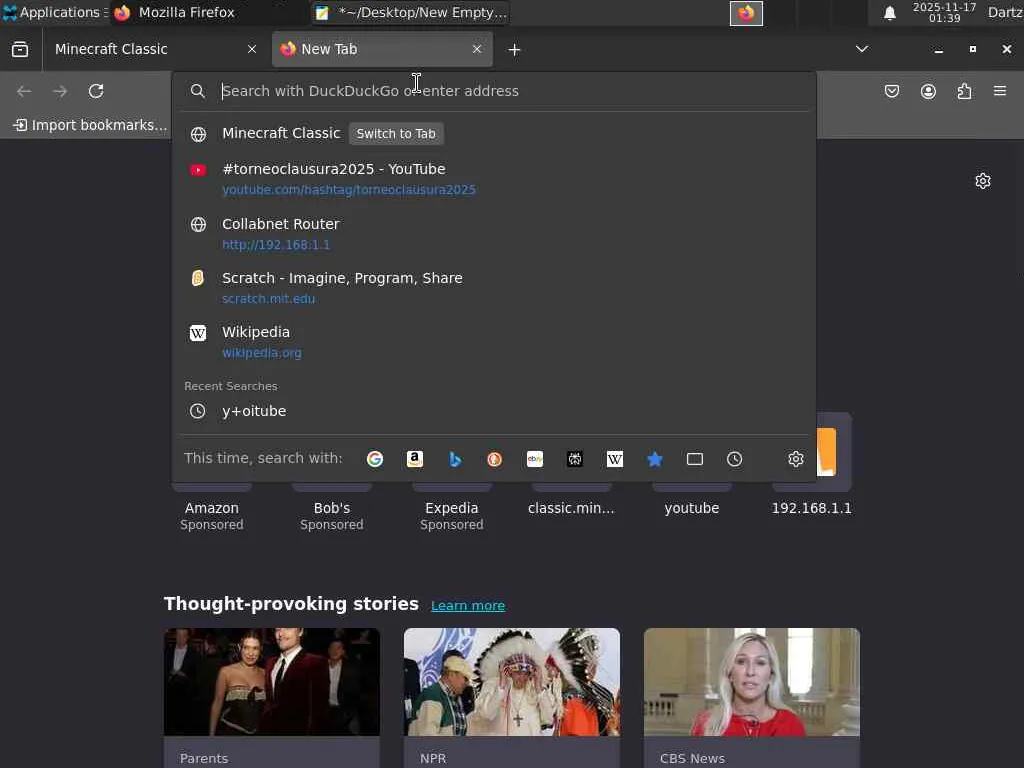Click the Firefox workspace icon in panel
Image resolution: width=1024 pixels, height=768 pixels.
(746, 13)
